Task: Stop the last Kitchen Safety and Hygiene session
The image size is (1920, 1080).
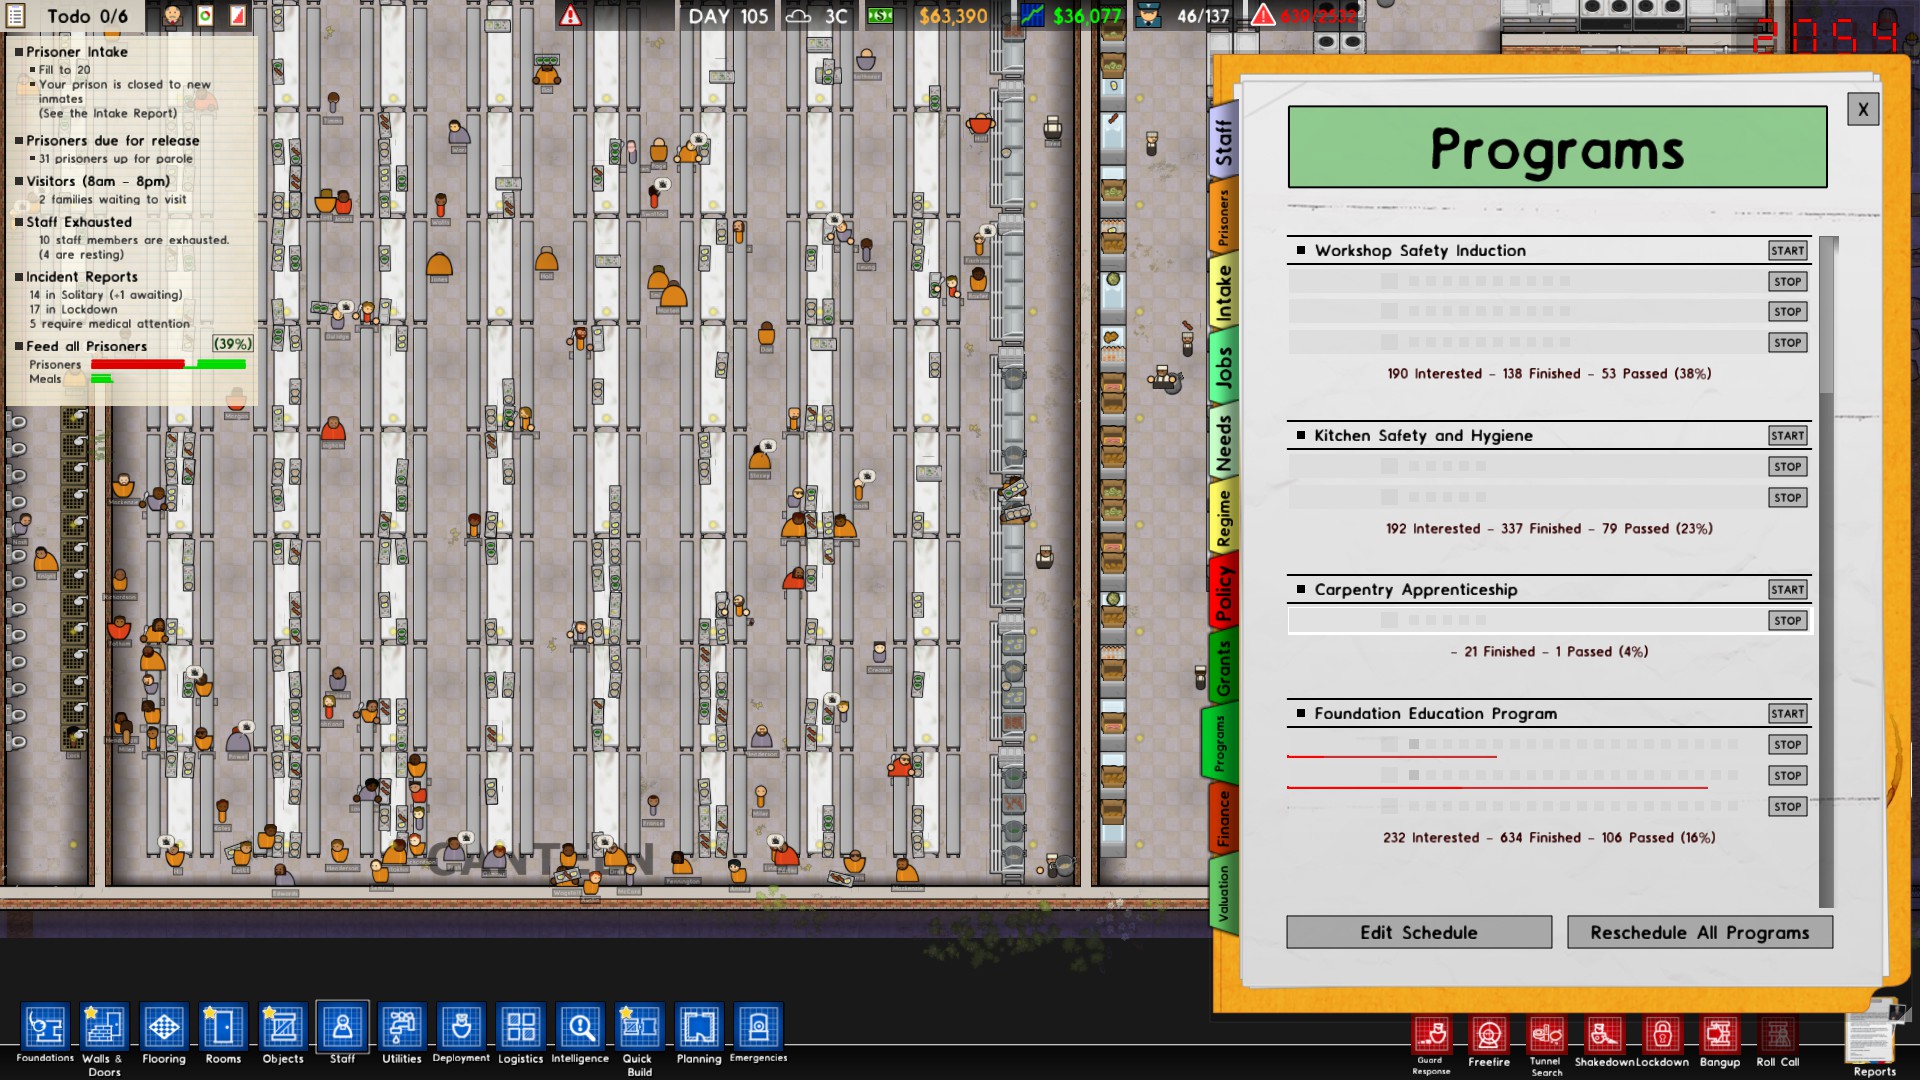Action: coord(1787,498)
